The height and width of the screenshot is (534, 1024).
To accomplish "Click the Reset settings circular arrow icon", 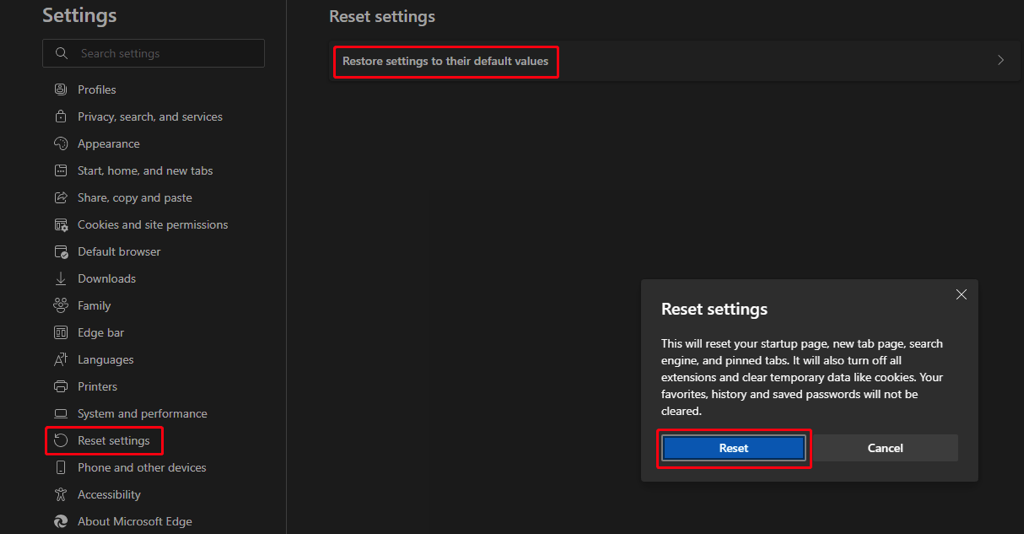I will click(61, 441).
